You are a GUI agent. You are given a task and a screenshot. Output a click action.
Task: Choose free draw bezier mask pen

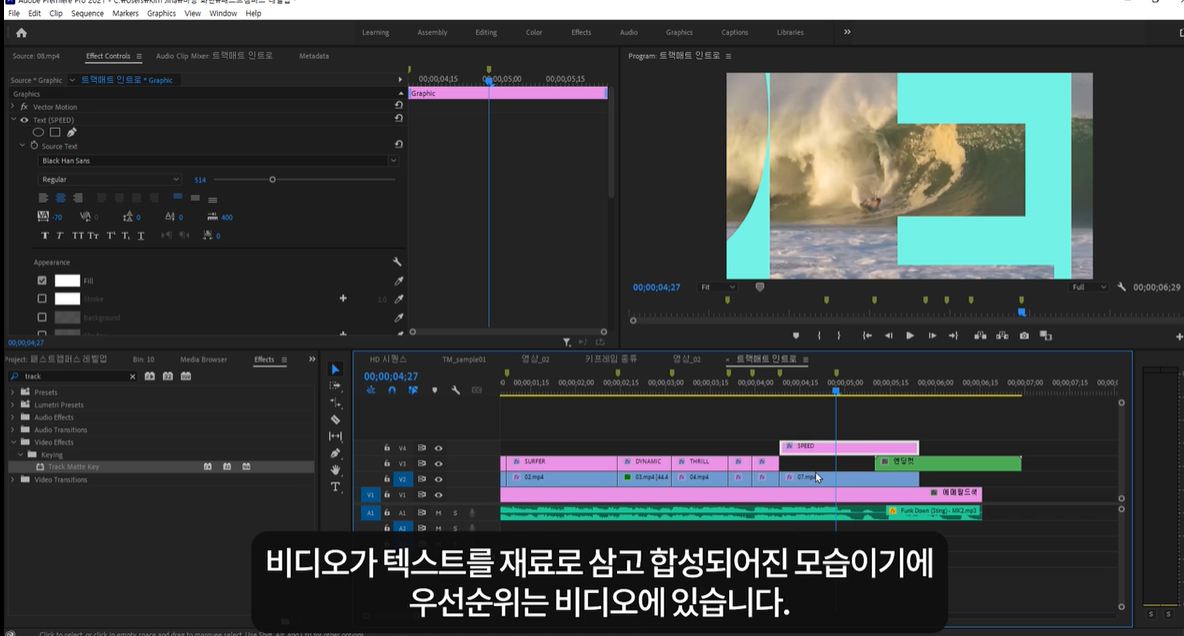pyautogui.click(x=72, y=132)
